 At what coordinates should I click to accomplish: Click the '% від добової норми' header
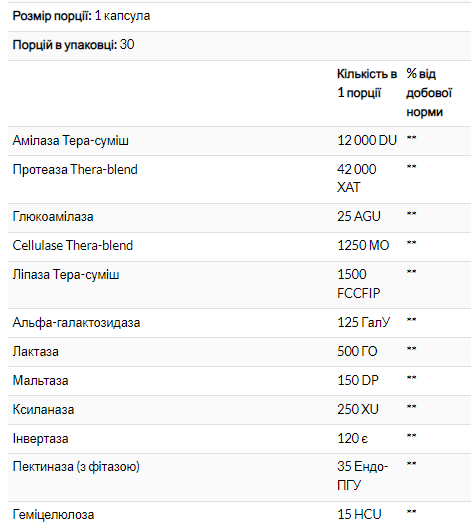(429, 93)
